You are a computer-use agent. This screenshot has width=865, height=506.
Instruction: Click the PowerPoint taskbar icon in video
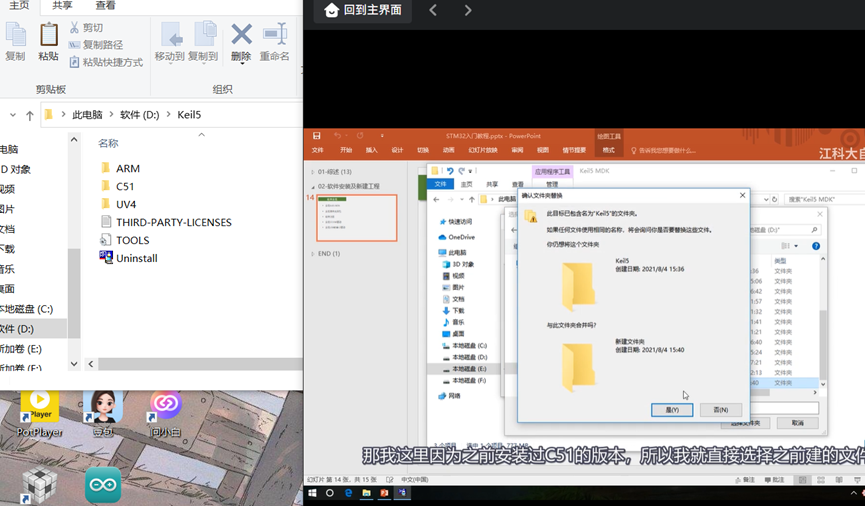[385, 493]
